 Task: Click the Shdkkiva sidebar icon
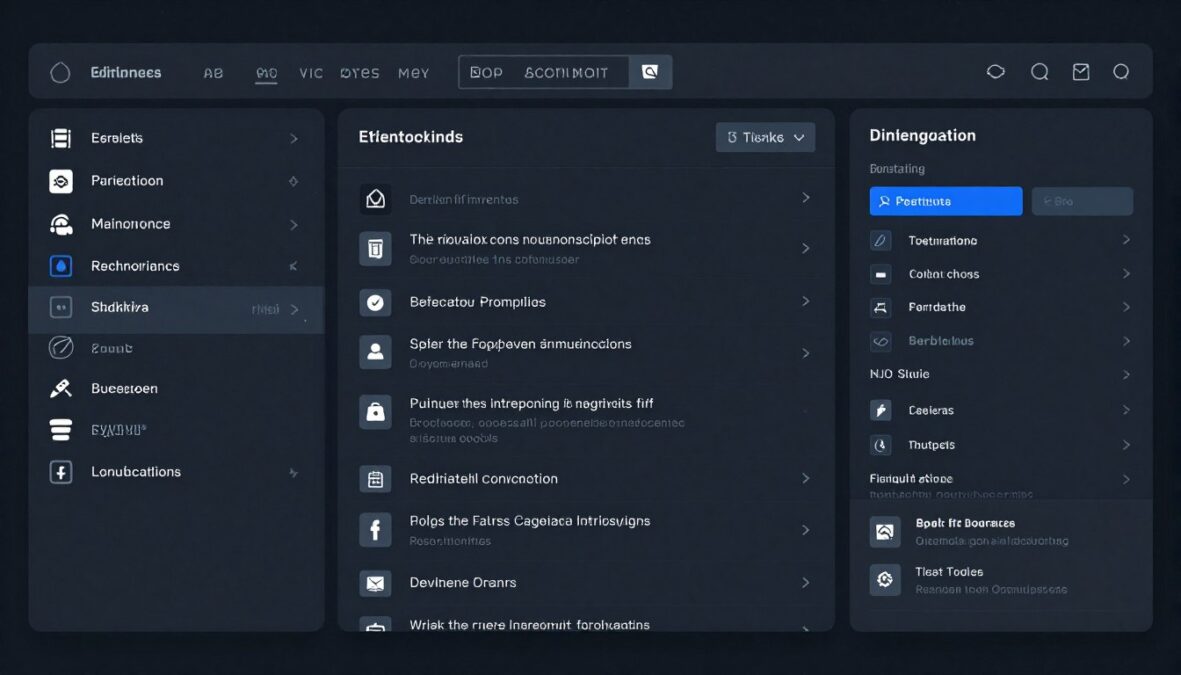[x=61, y=307]
